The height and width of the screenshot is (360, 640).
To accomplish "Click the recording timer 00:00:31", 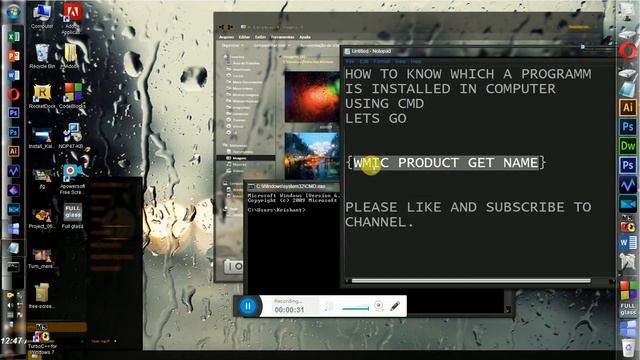I will click(x=289, y=310).
